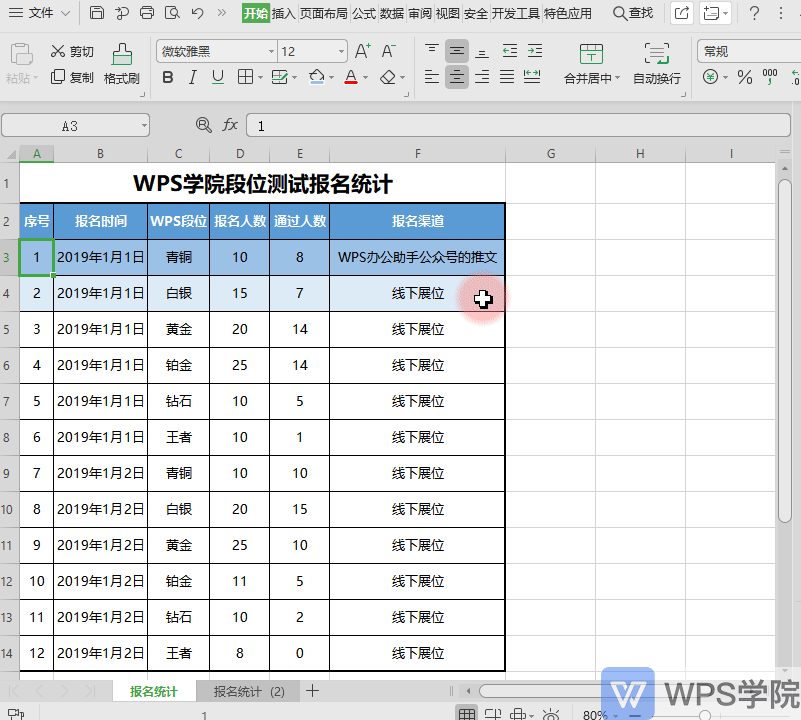
Task: Click the increase indent icon
Action: pos(535,51)
